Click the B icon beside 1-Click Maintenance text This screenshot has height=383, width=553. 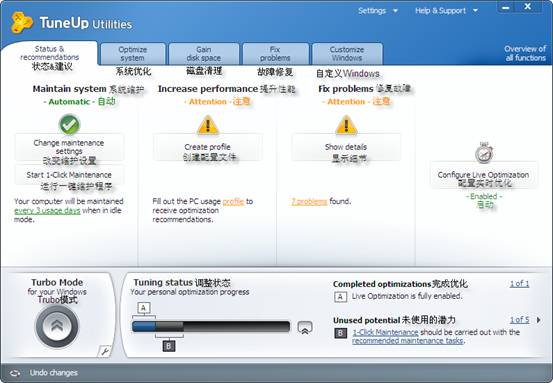coord(340,333)
